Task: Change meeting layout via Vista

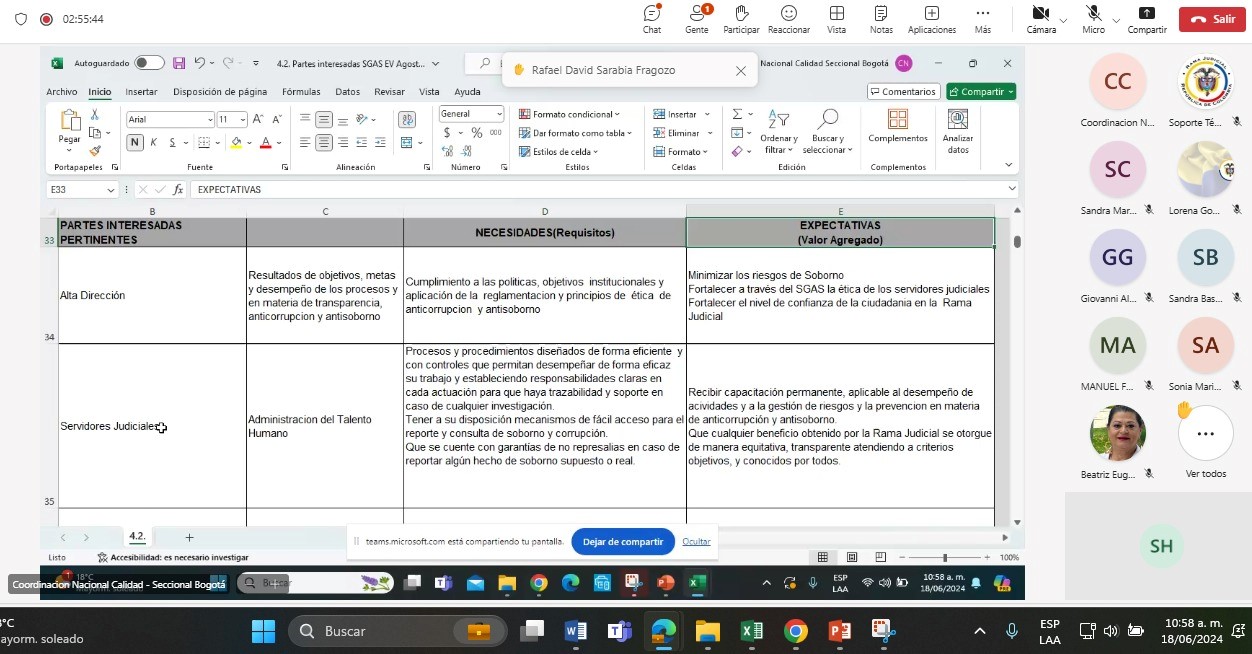Action: [836, 19]
